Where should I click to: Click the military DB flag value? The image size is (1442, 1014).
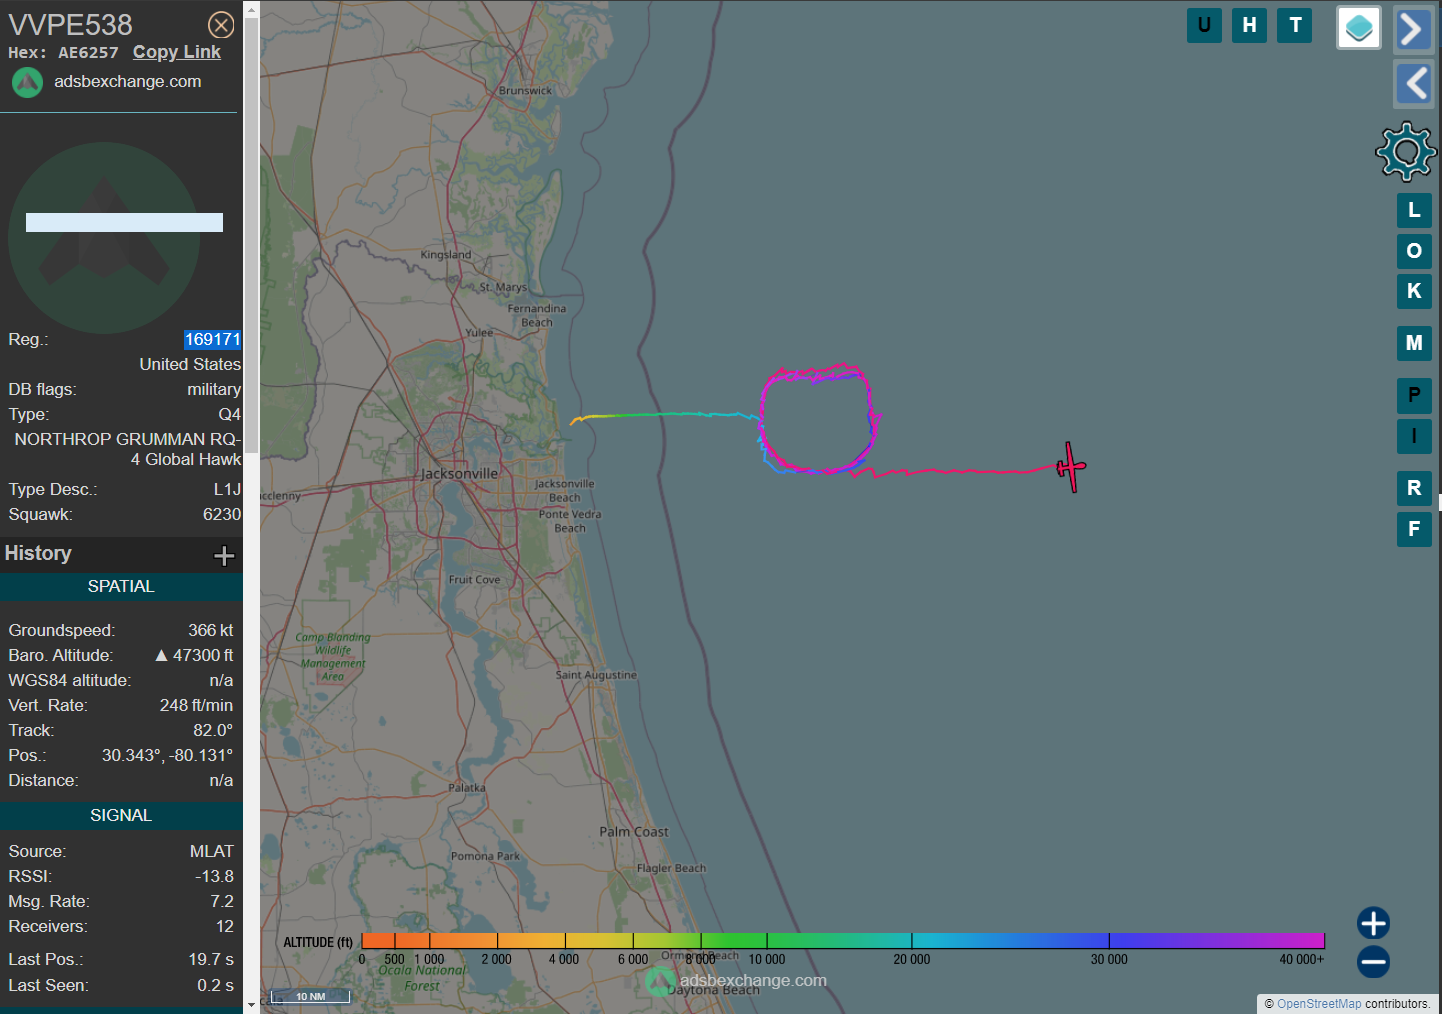point(214,389)
